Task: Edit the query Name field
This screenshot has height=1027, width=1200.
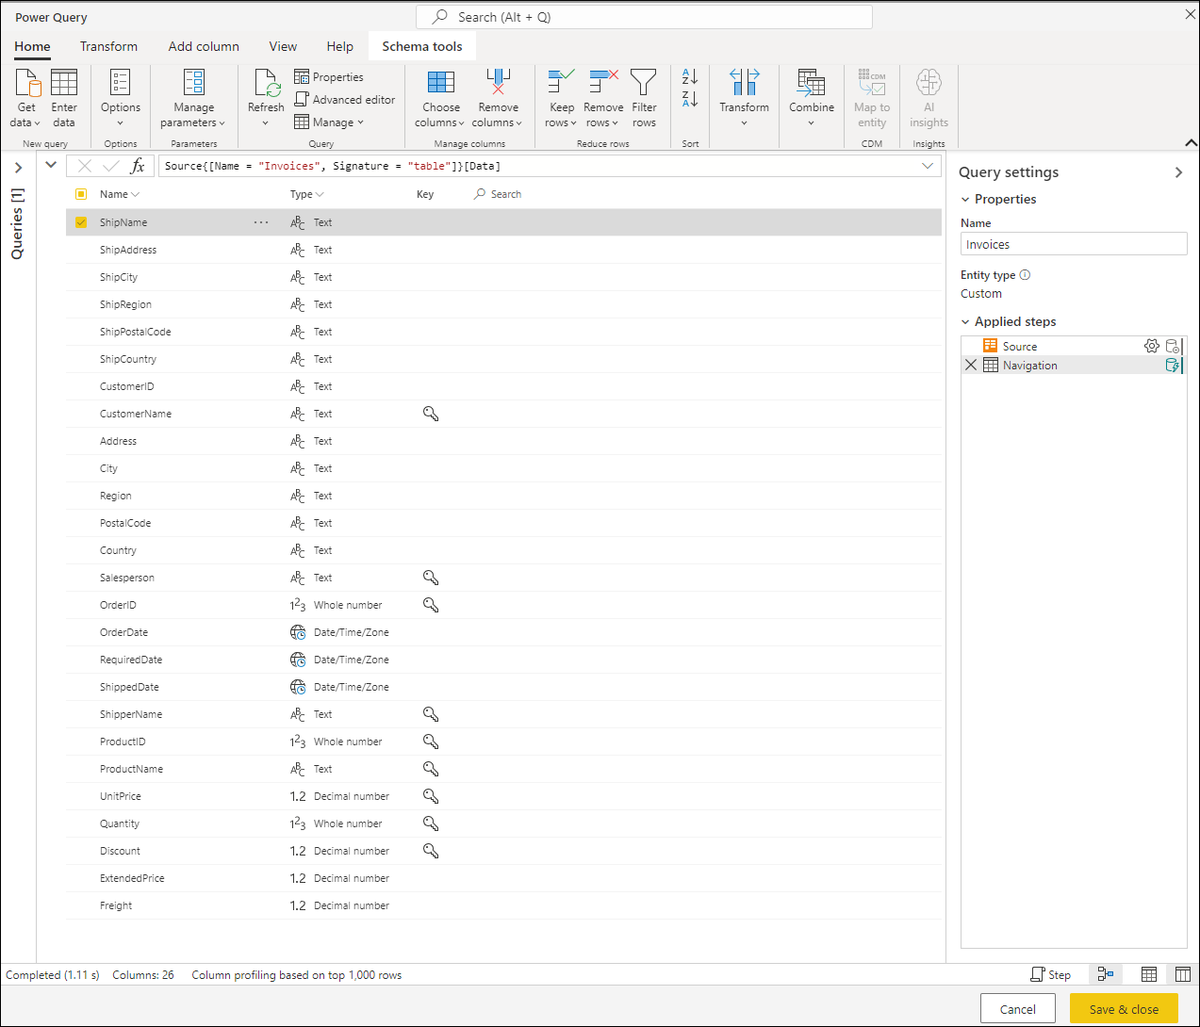Action: [1073, 244]
